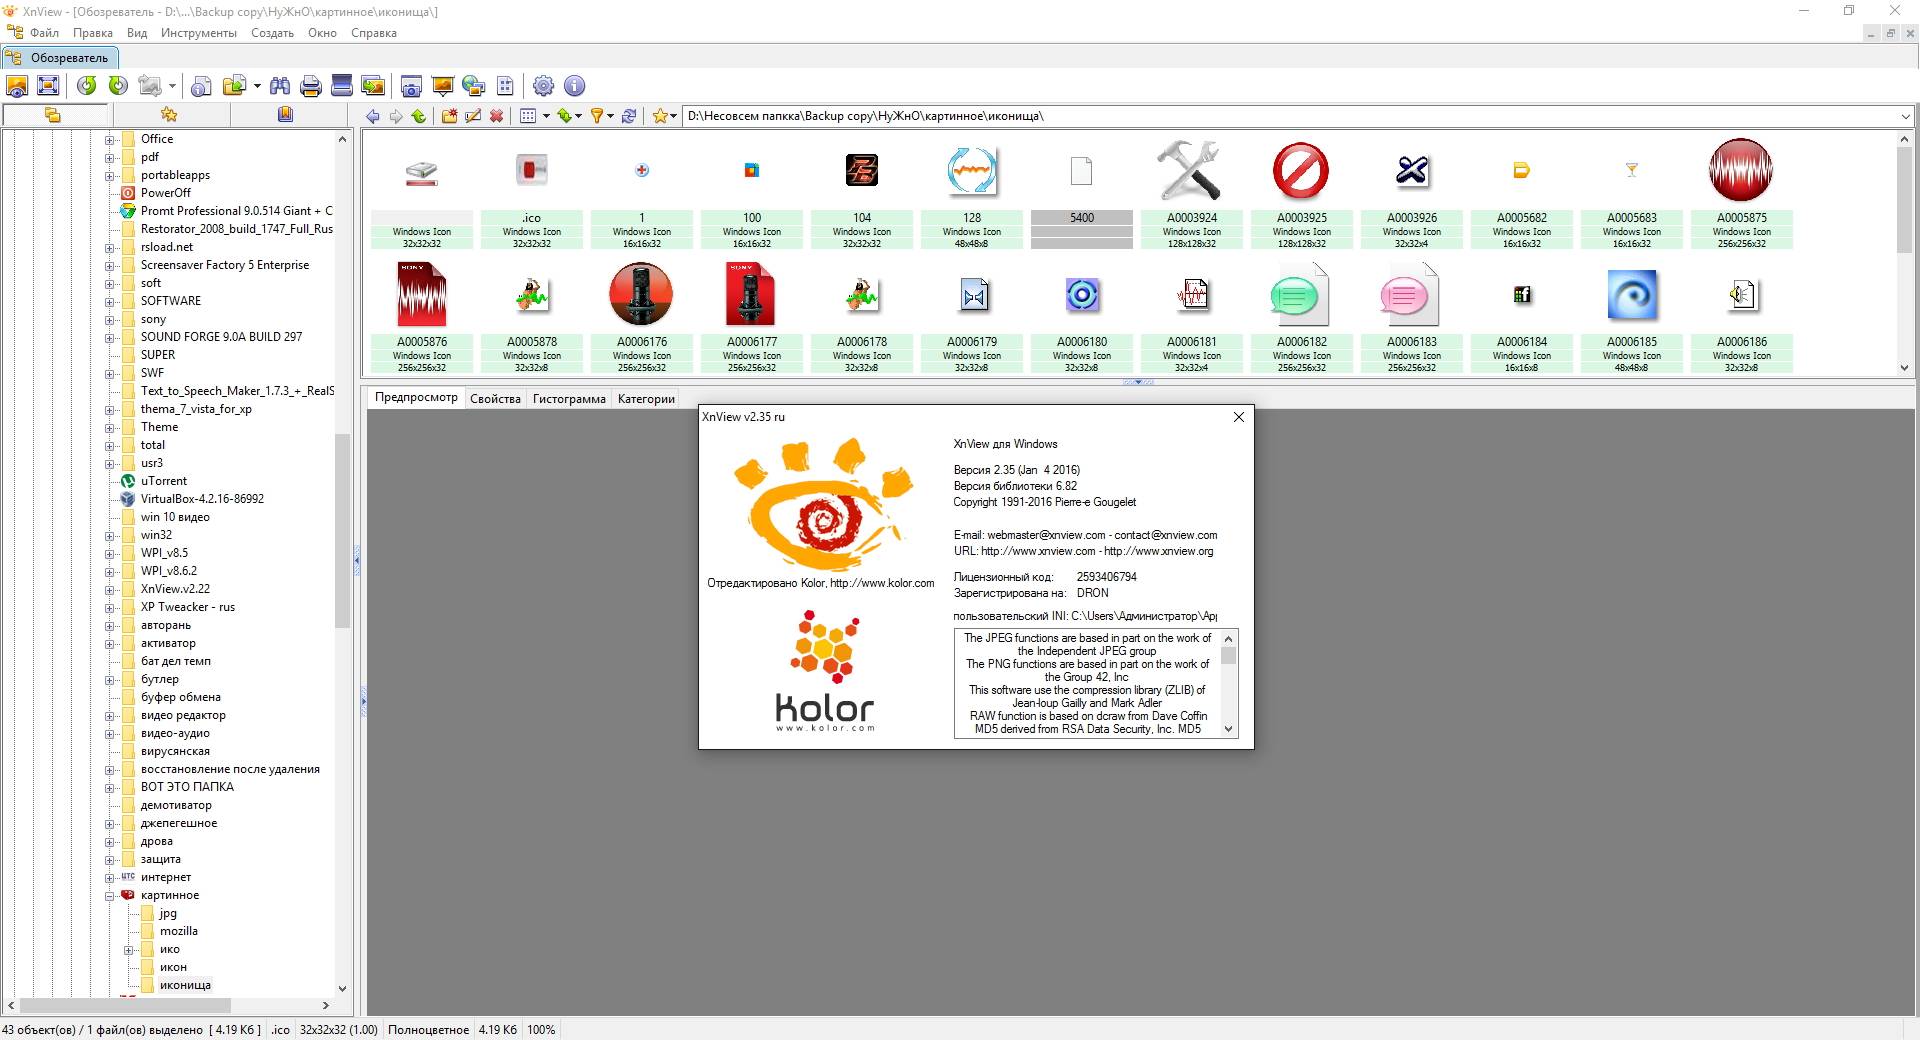
Task: Switch to the Категории tab
Action: click(646, 399)
